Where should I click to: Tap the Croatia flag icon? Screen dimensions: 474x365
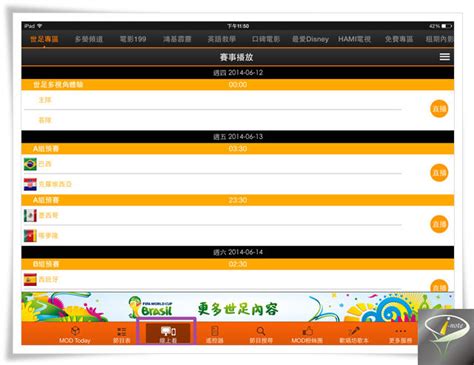click(30, 184)
